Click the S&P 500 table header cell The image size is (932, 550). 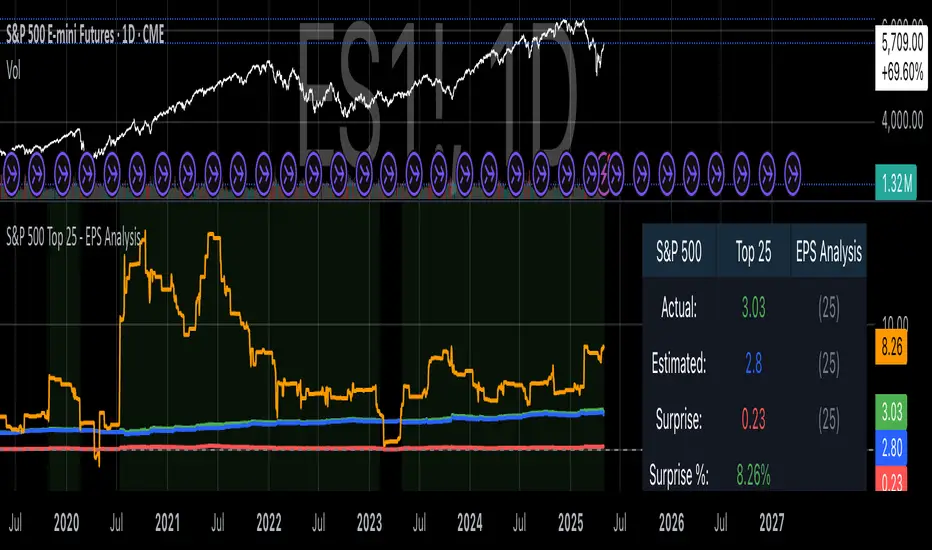click(679, 252)
